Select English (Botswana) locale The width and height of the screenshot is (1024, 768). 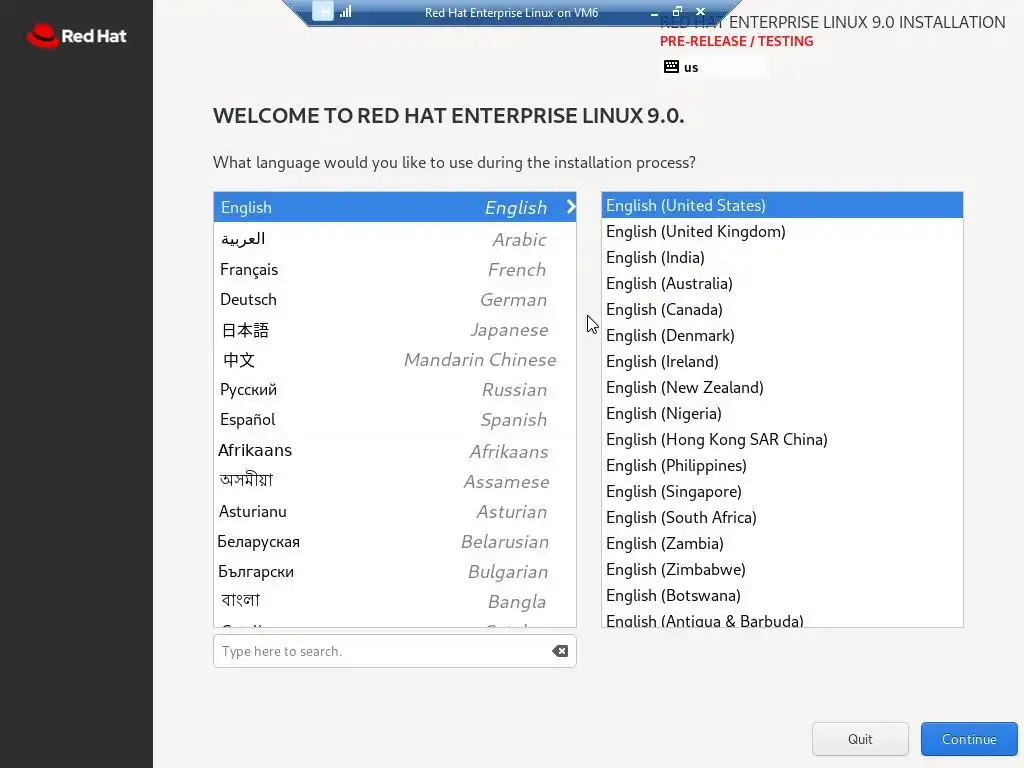click(x=782, y=596)
